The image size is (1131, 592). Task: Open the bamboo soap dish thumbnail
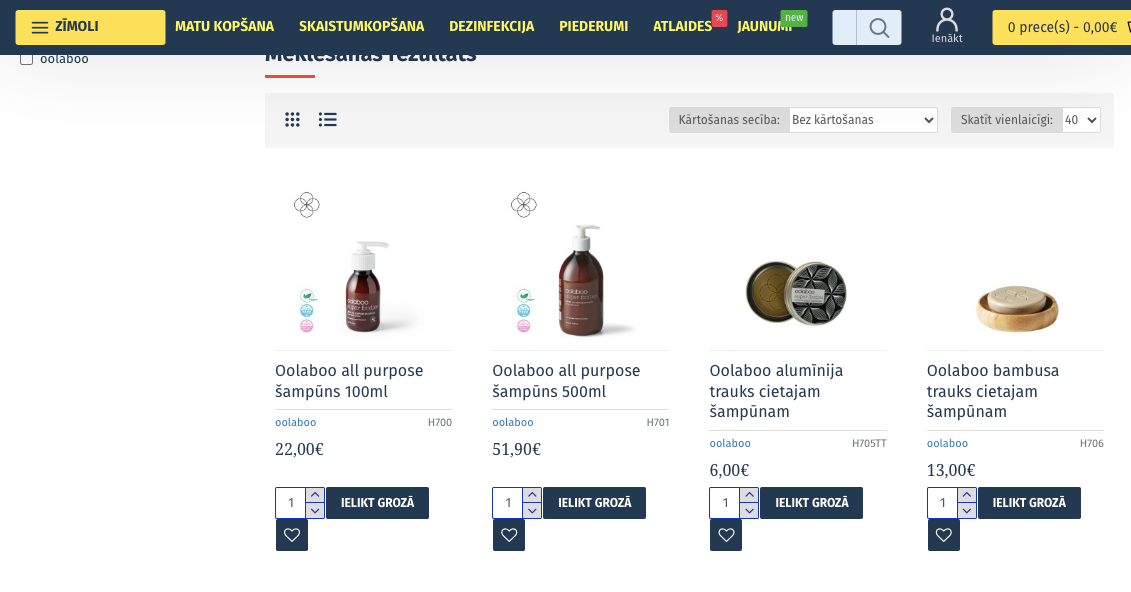click(1015, 300)
